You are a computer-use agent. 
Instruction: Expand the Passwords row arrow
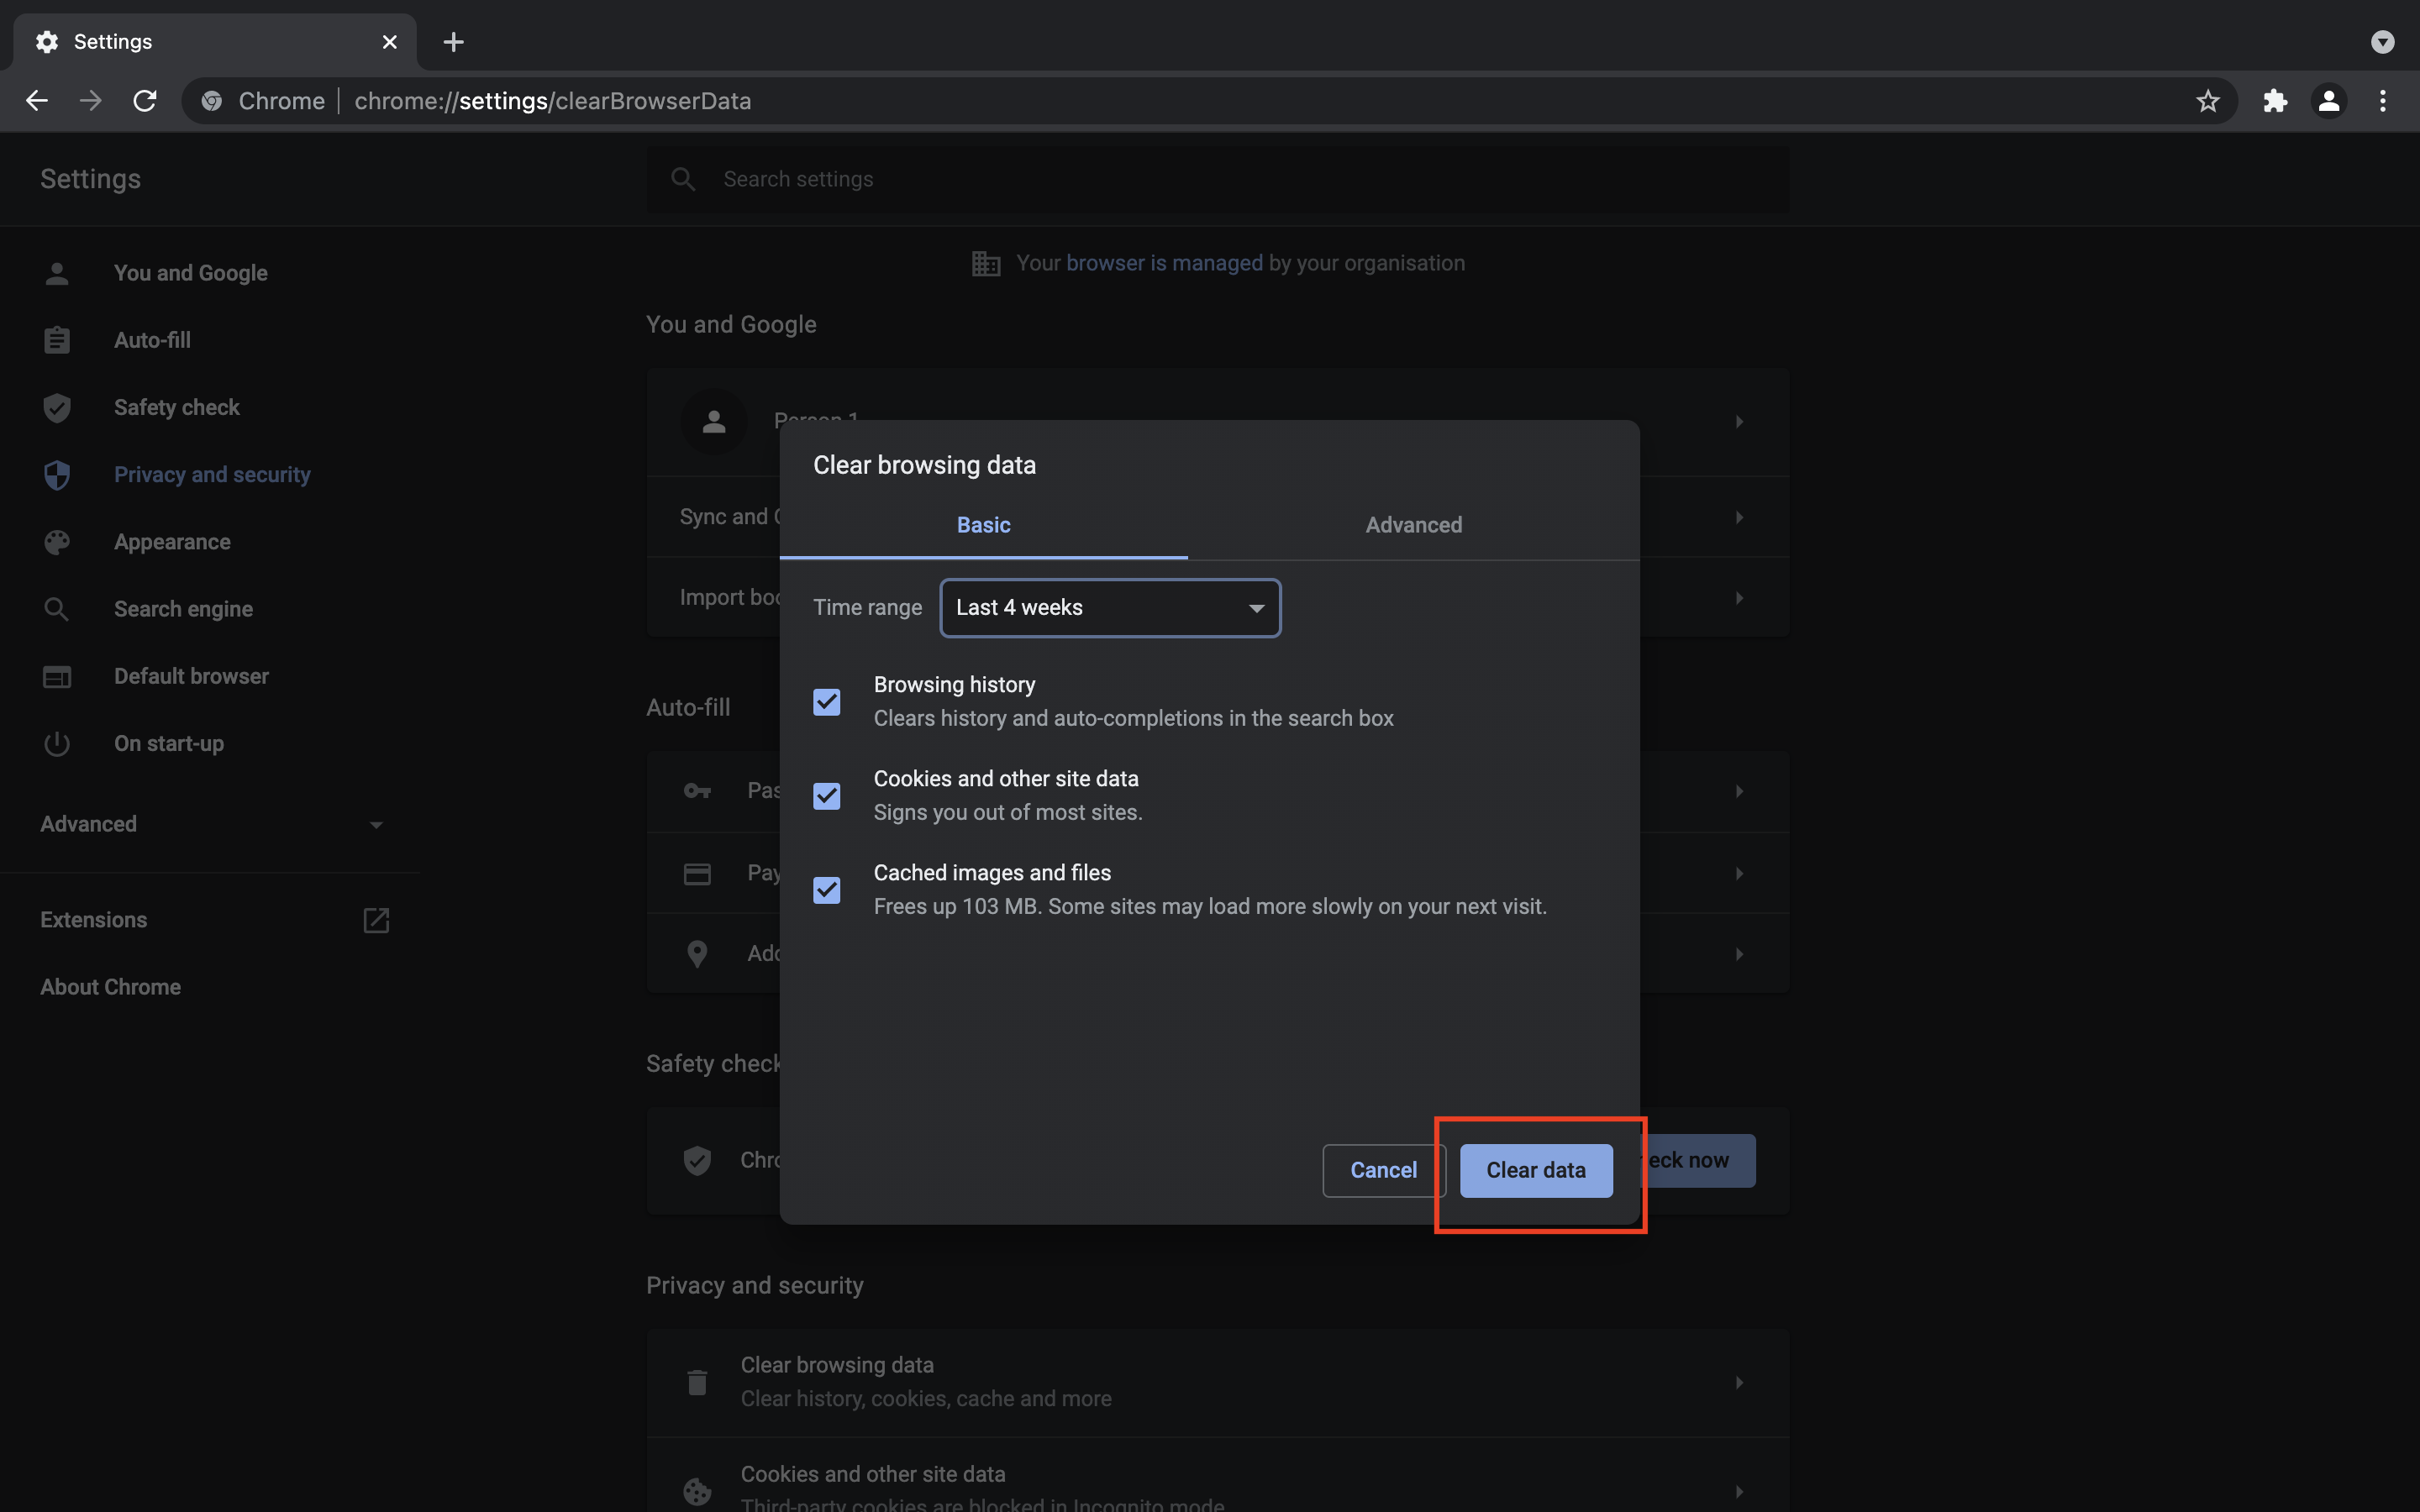pyautogui.click(x=1739, y=791)
